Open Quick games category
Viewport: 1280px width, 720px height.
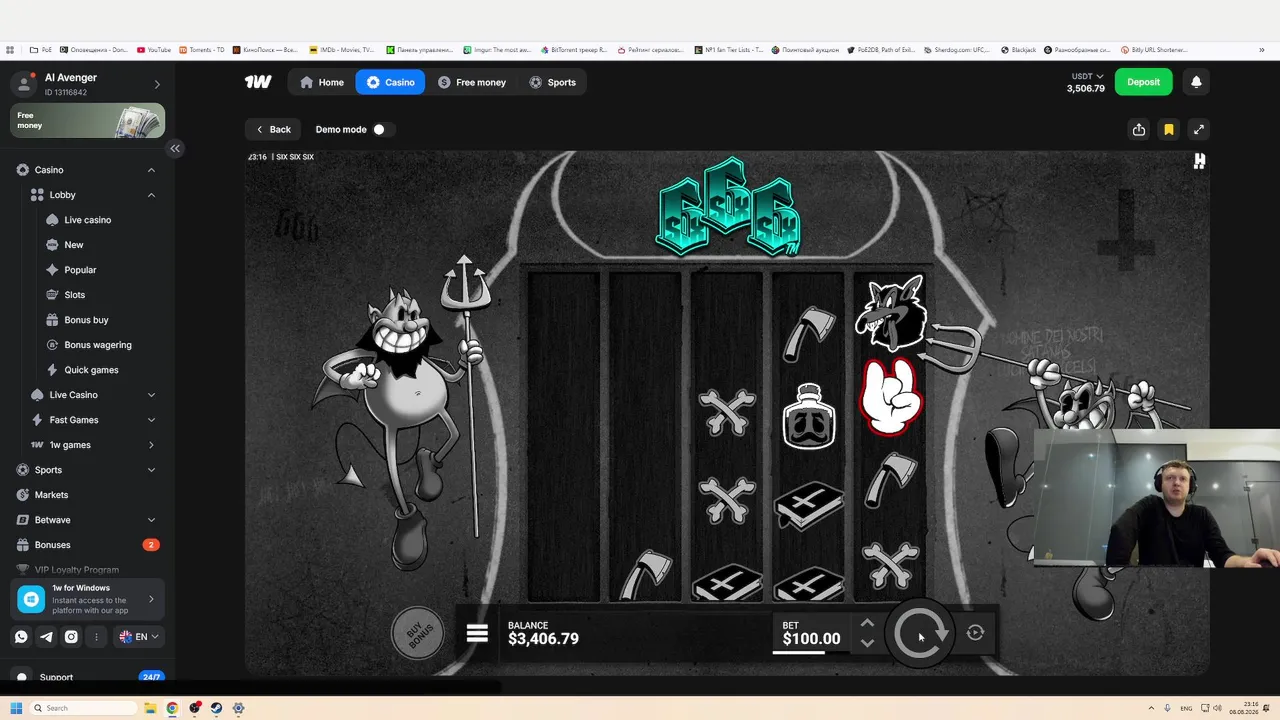coord(91,370)
